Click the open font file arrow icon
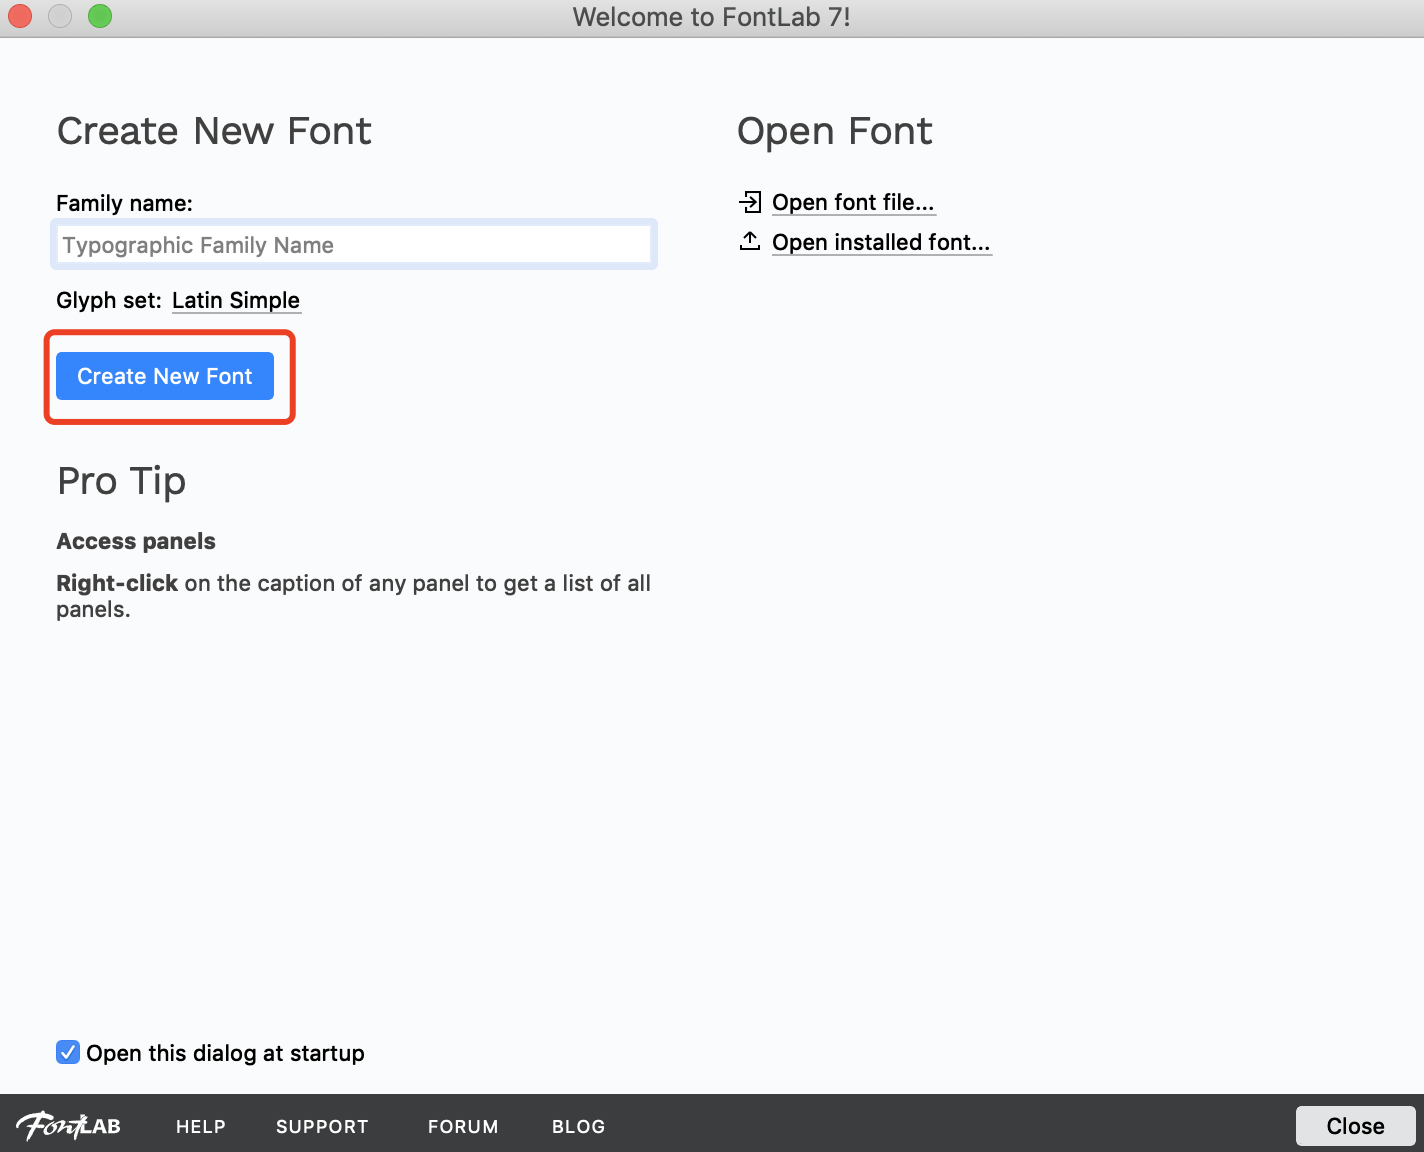The width and height of the screenshot is (1424, 1152). click(750, 202)
